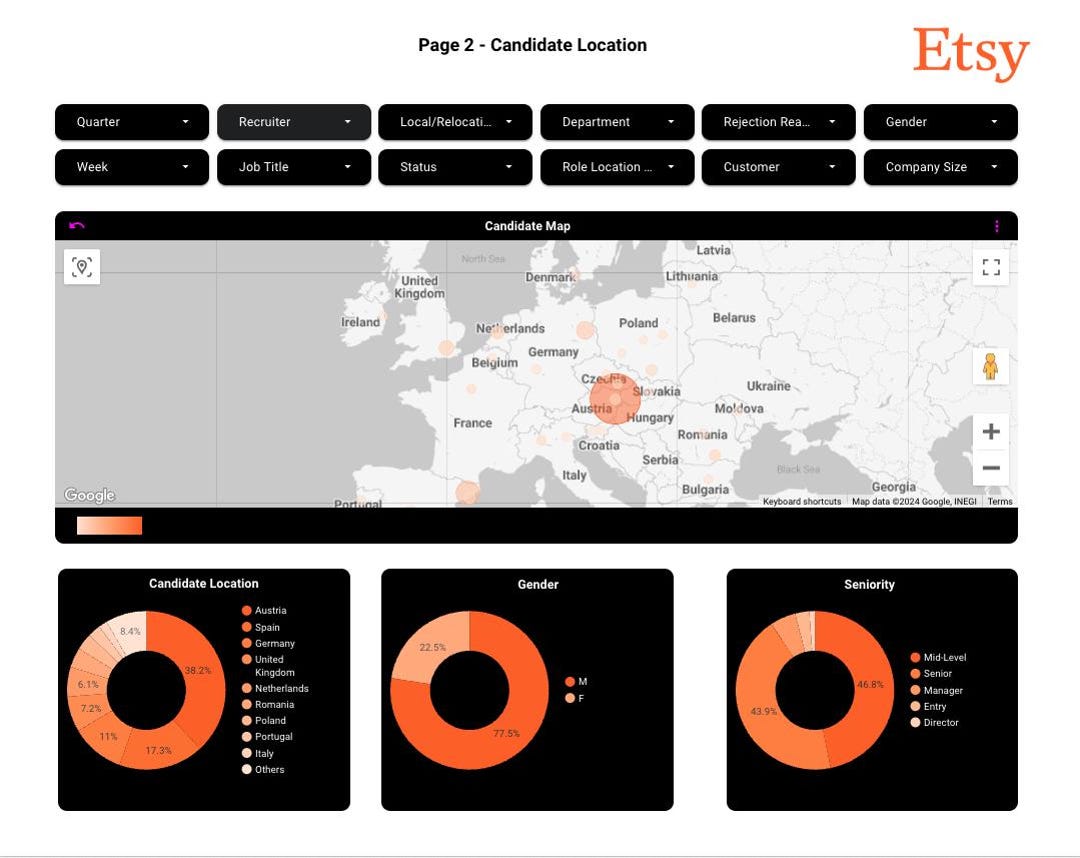1080x858 pixels.
Task: Open the Candidate Map three-dot options menu
Action: coord(997,226)
